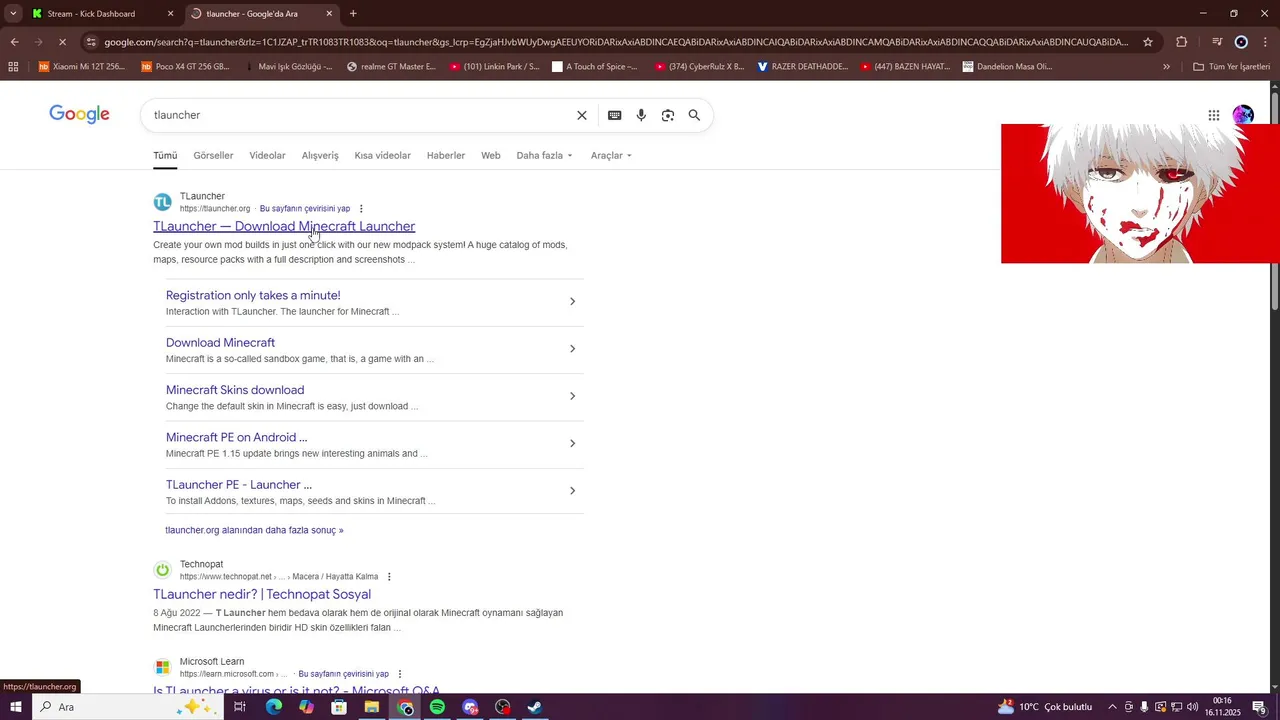Open three-dot options for TLauncher result
This screenshot has height=720, width=1280.
(x=361, y=209)
